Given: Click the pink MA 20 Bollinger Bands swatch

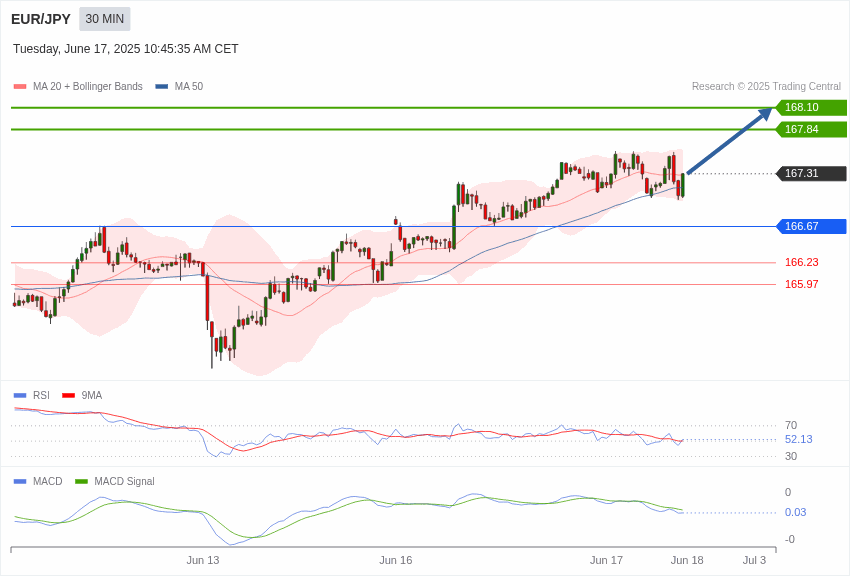Looking at the screenshot, I should pos(20,87).
